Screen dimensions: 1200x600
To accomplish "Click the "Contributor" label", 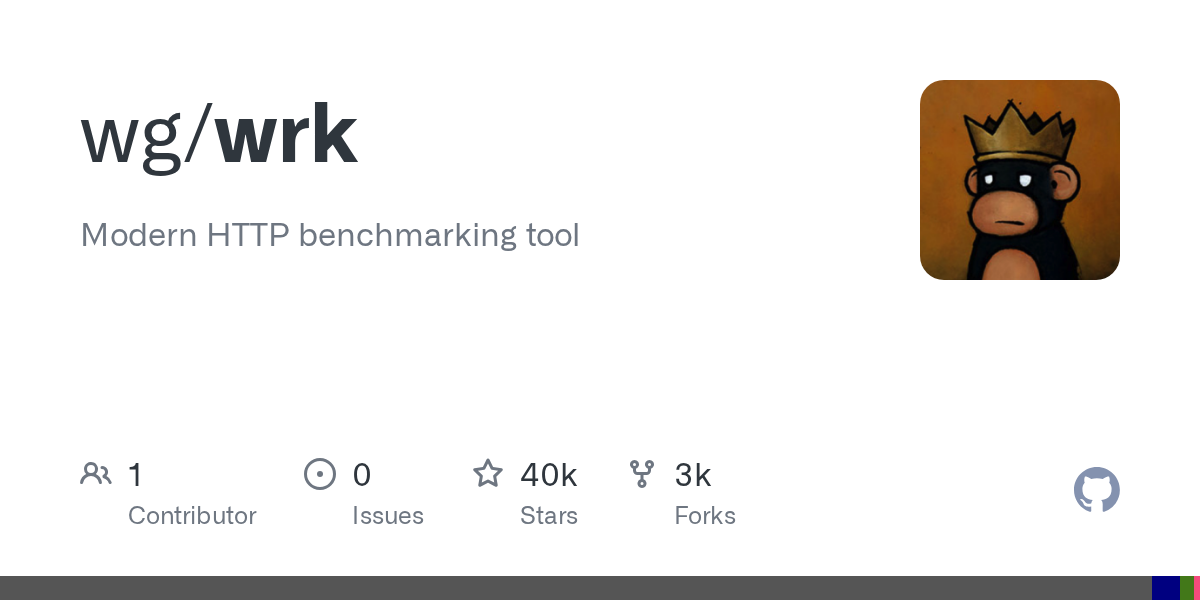I will pyautogui.click(x=192, y=516).
